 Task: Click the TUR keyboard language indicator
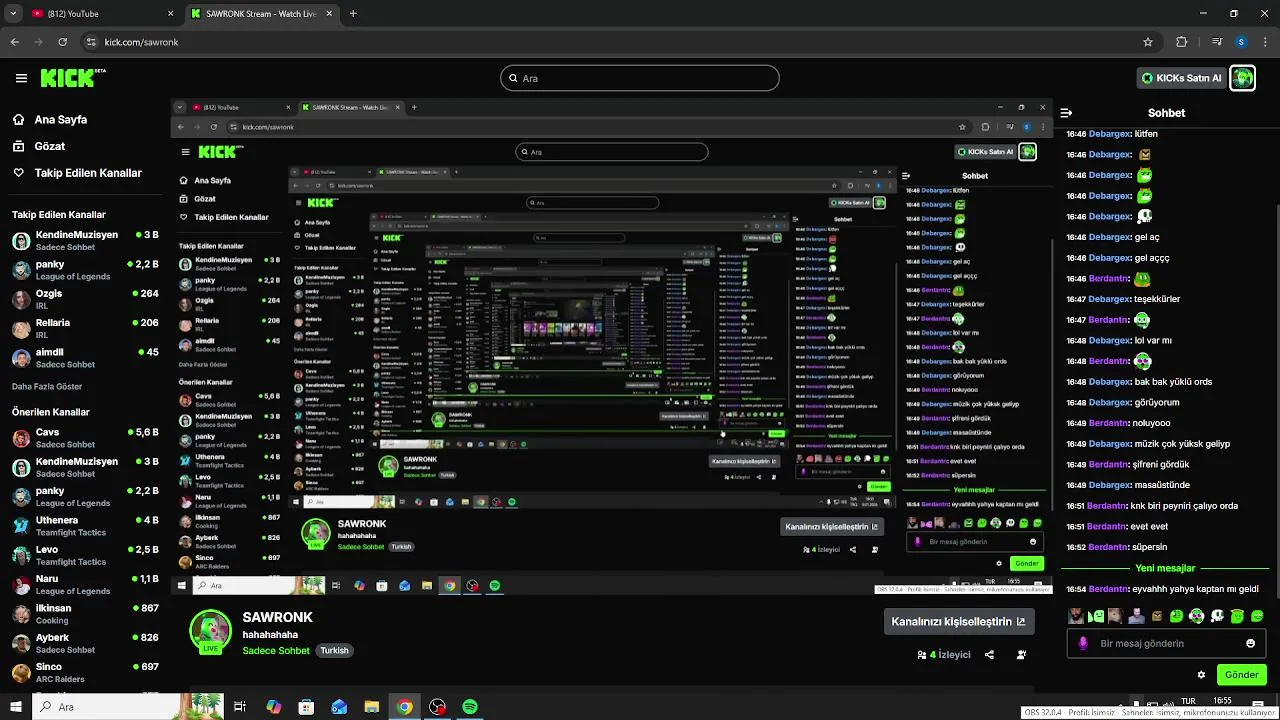coord(1188,702)
